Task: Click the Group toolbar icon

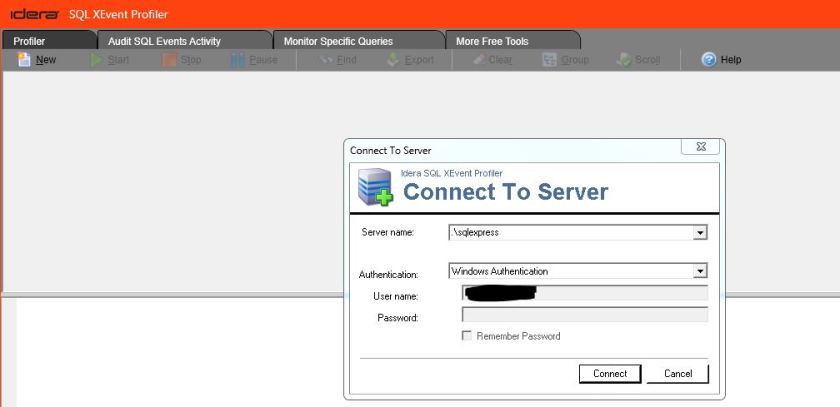Action: [x=550, y=60]
